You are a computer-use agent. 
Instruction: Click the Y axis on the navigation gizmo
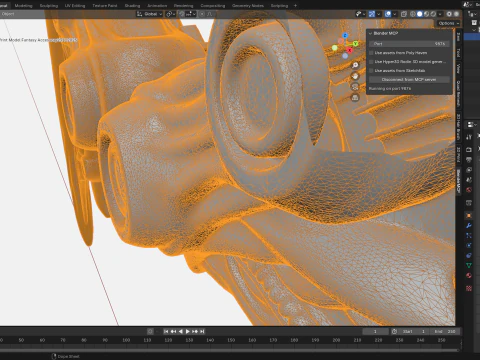click(x=355, y=43)
